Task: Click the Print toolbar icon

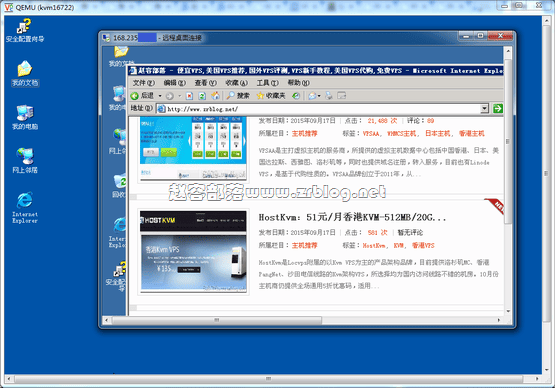Action: 329,96
